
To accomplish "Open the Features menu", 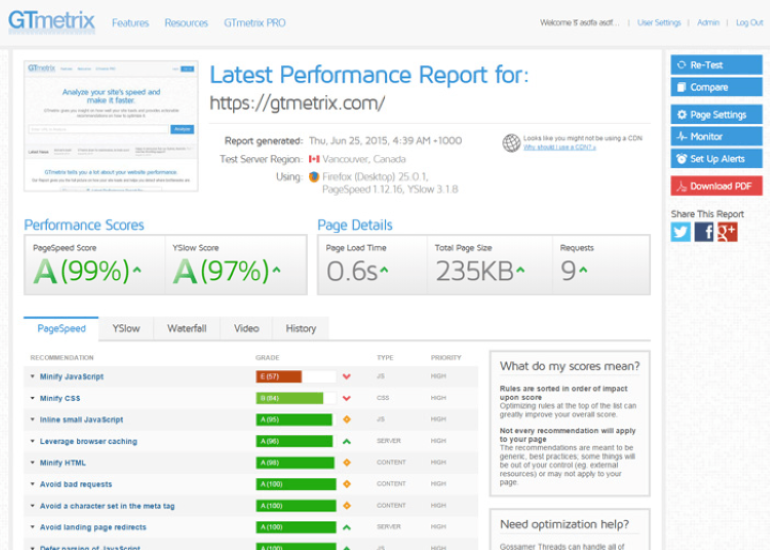I will [130, 23].
